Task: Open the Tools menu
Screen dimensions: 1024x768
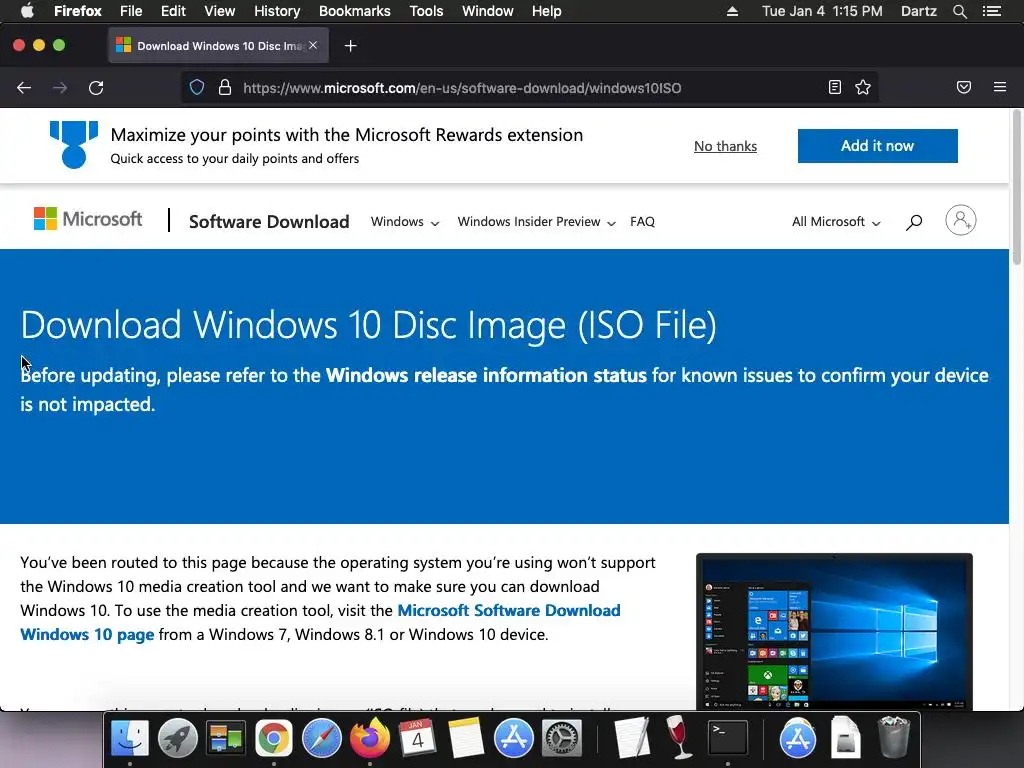Action: 426,11
